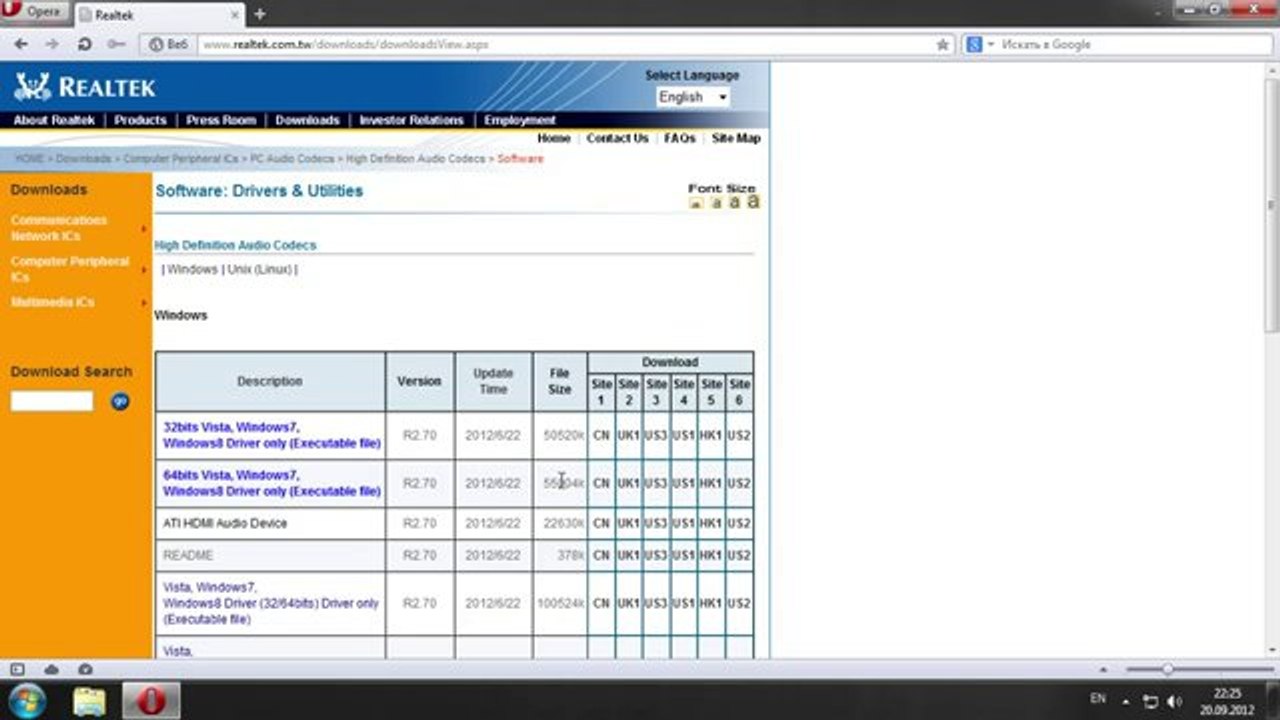Click the Opera taskbar icon
1280x720 pixels.
click(x=151, y=701)
